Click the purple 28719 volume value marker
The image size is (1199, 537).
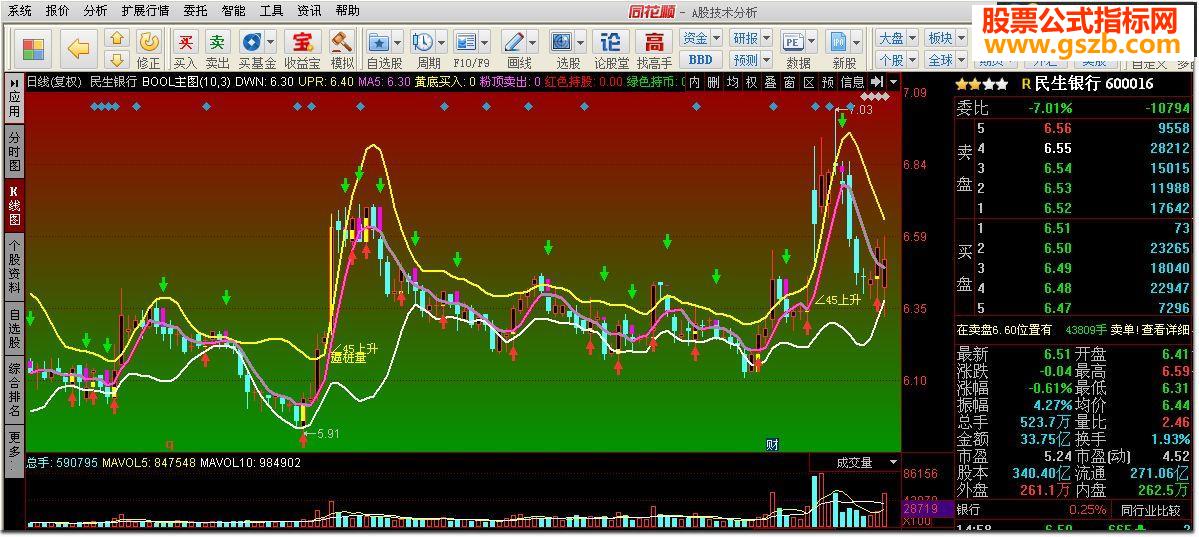[928, 508]
